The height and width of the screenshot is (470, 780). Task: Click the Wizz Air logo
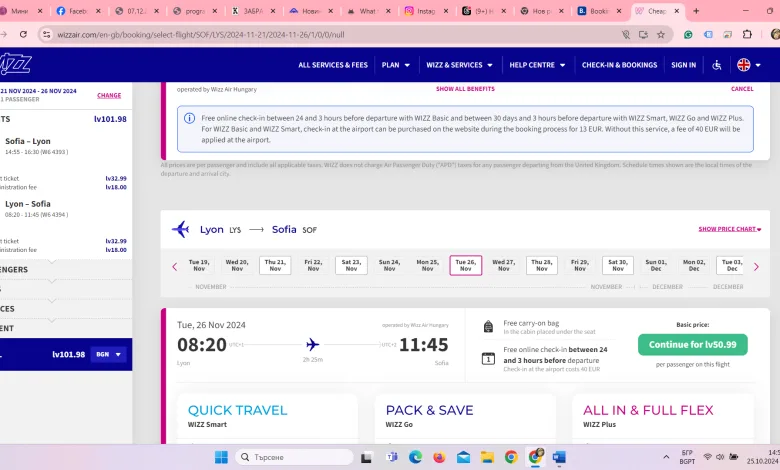pos(15,64)
